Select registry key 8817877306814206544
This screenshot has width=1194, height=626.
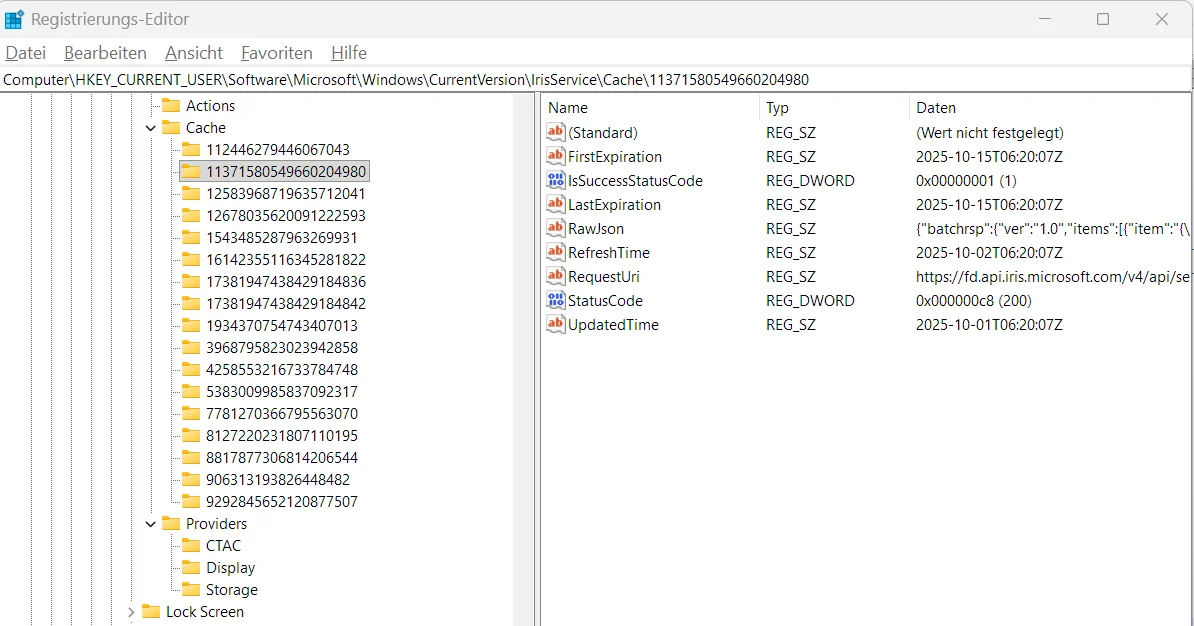[x=282, y=458]
